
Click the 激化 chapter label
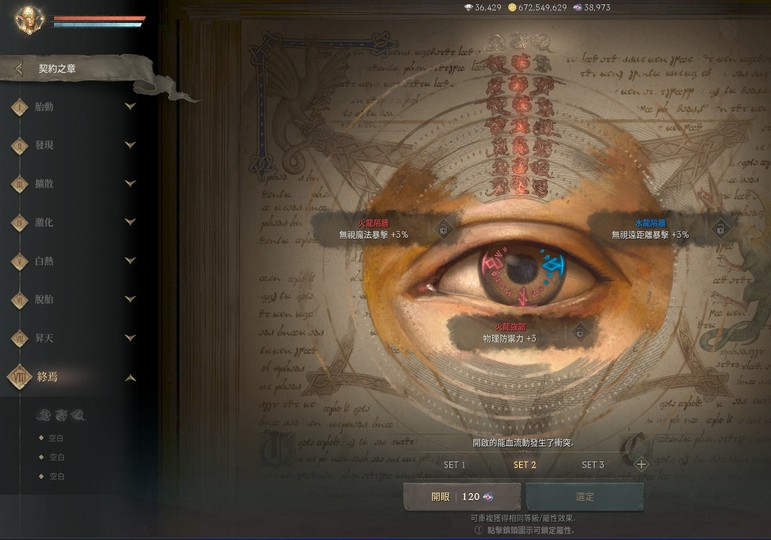tap(44, 222)
